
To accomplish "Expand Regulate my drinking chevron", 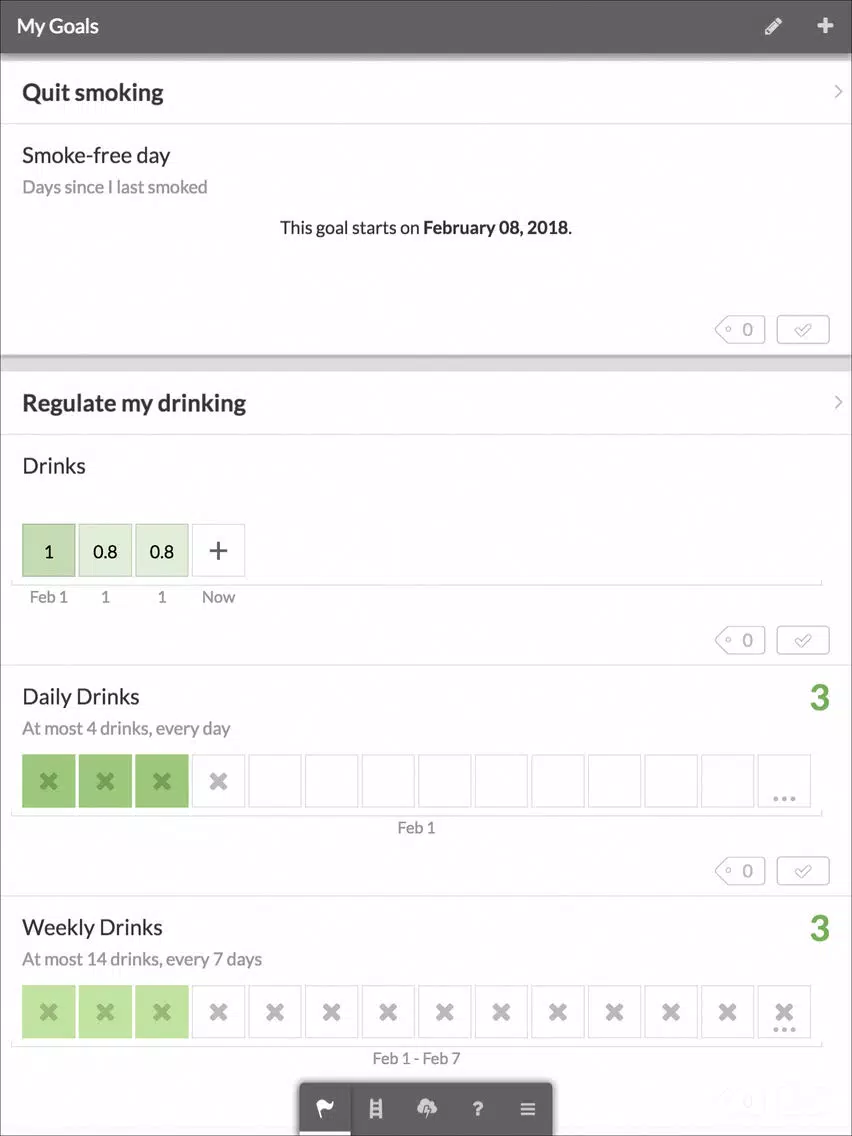I will tap(838, 402).
